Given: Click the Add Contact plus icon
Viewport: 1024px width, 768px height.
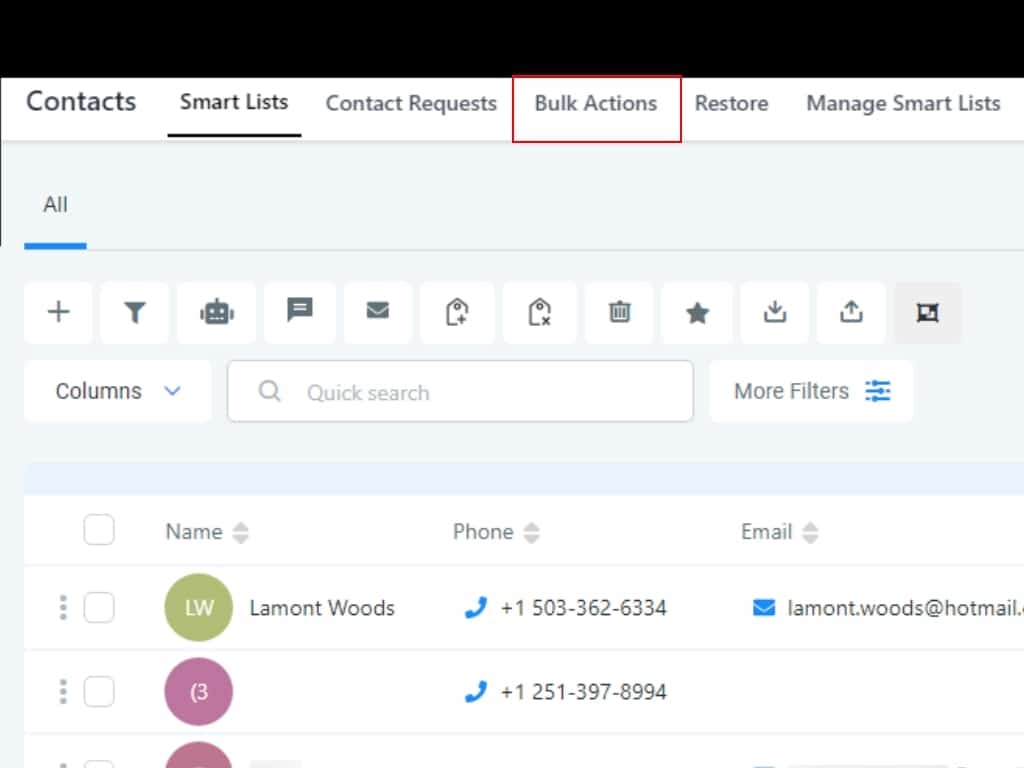Looking at the screenshot, I should [x=59, y=313].
